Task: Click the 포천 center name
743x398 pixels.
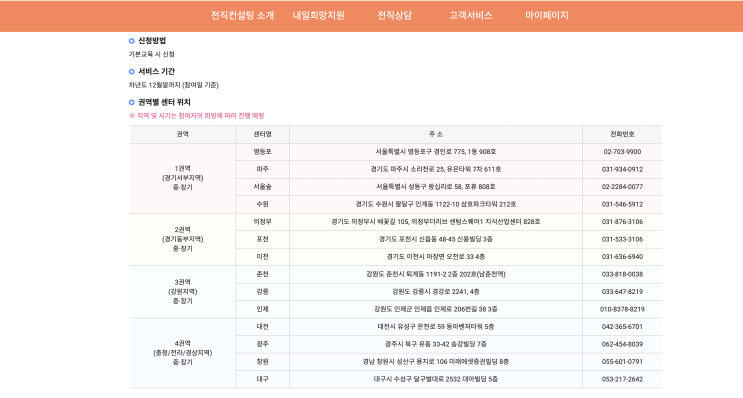Action: pos(263,239)
